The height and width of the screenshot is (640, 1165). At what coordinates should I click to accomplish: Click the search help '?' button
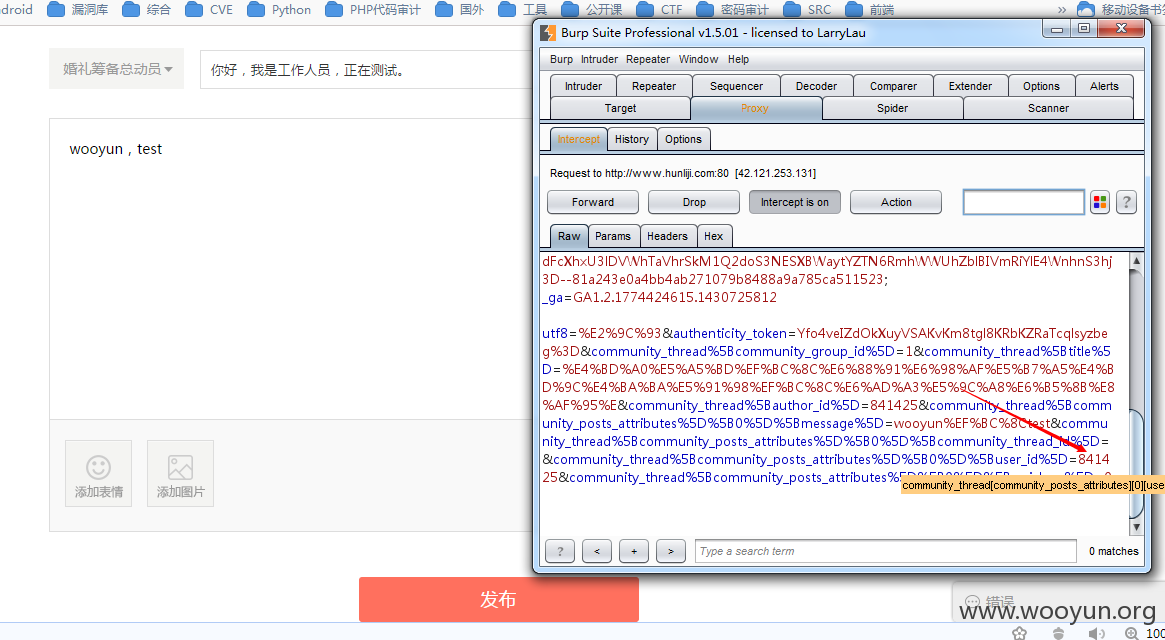(560, 551)
